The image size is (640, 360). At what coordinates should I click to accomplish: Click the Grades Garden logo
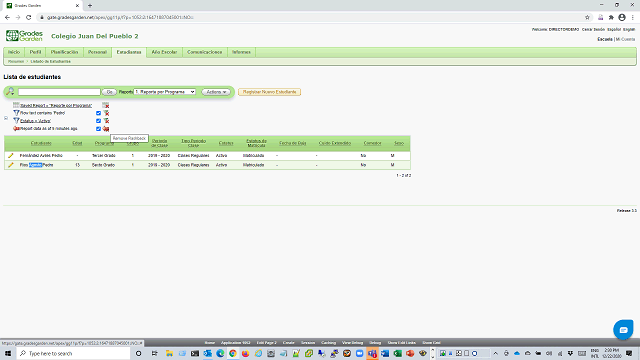point(24,36)
